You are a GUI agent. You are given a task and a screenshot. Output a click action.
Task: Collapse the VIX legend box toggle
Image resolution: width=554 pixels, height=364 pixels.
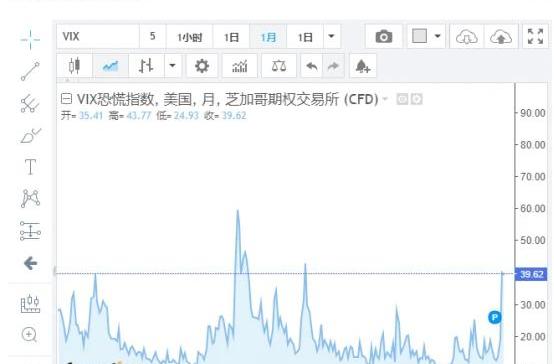[x=66, y=99]
